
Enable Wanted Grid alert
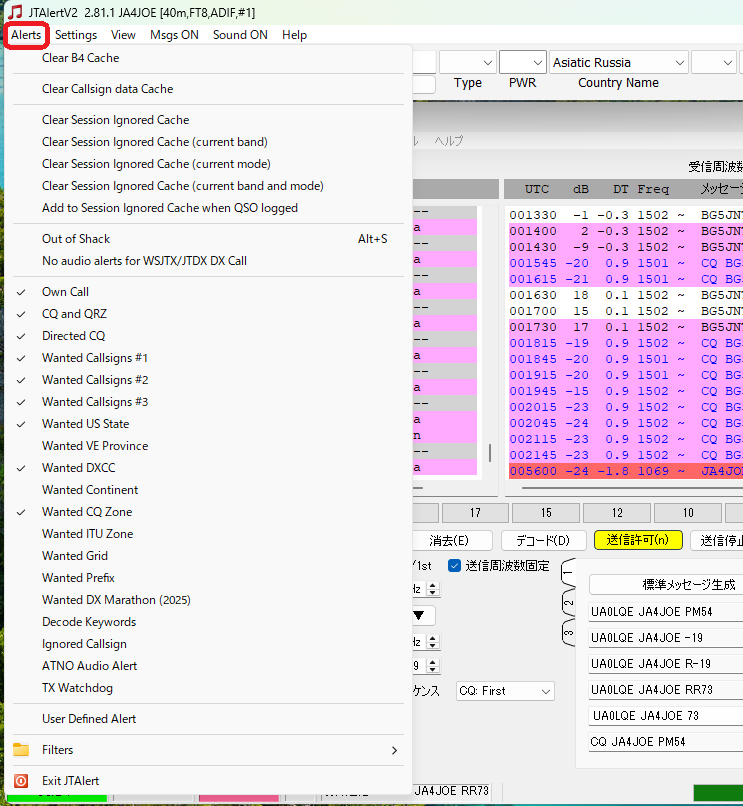pos(208,556)
